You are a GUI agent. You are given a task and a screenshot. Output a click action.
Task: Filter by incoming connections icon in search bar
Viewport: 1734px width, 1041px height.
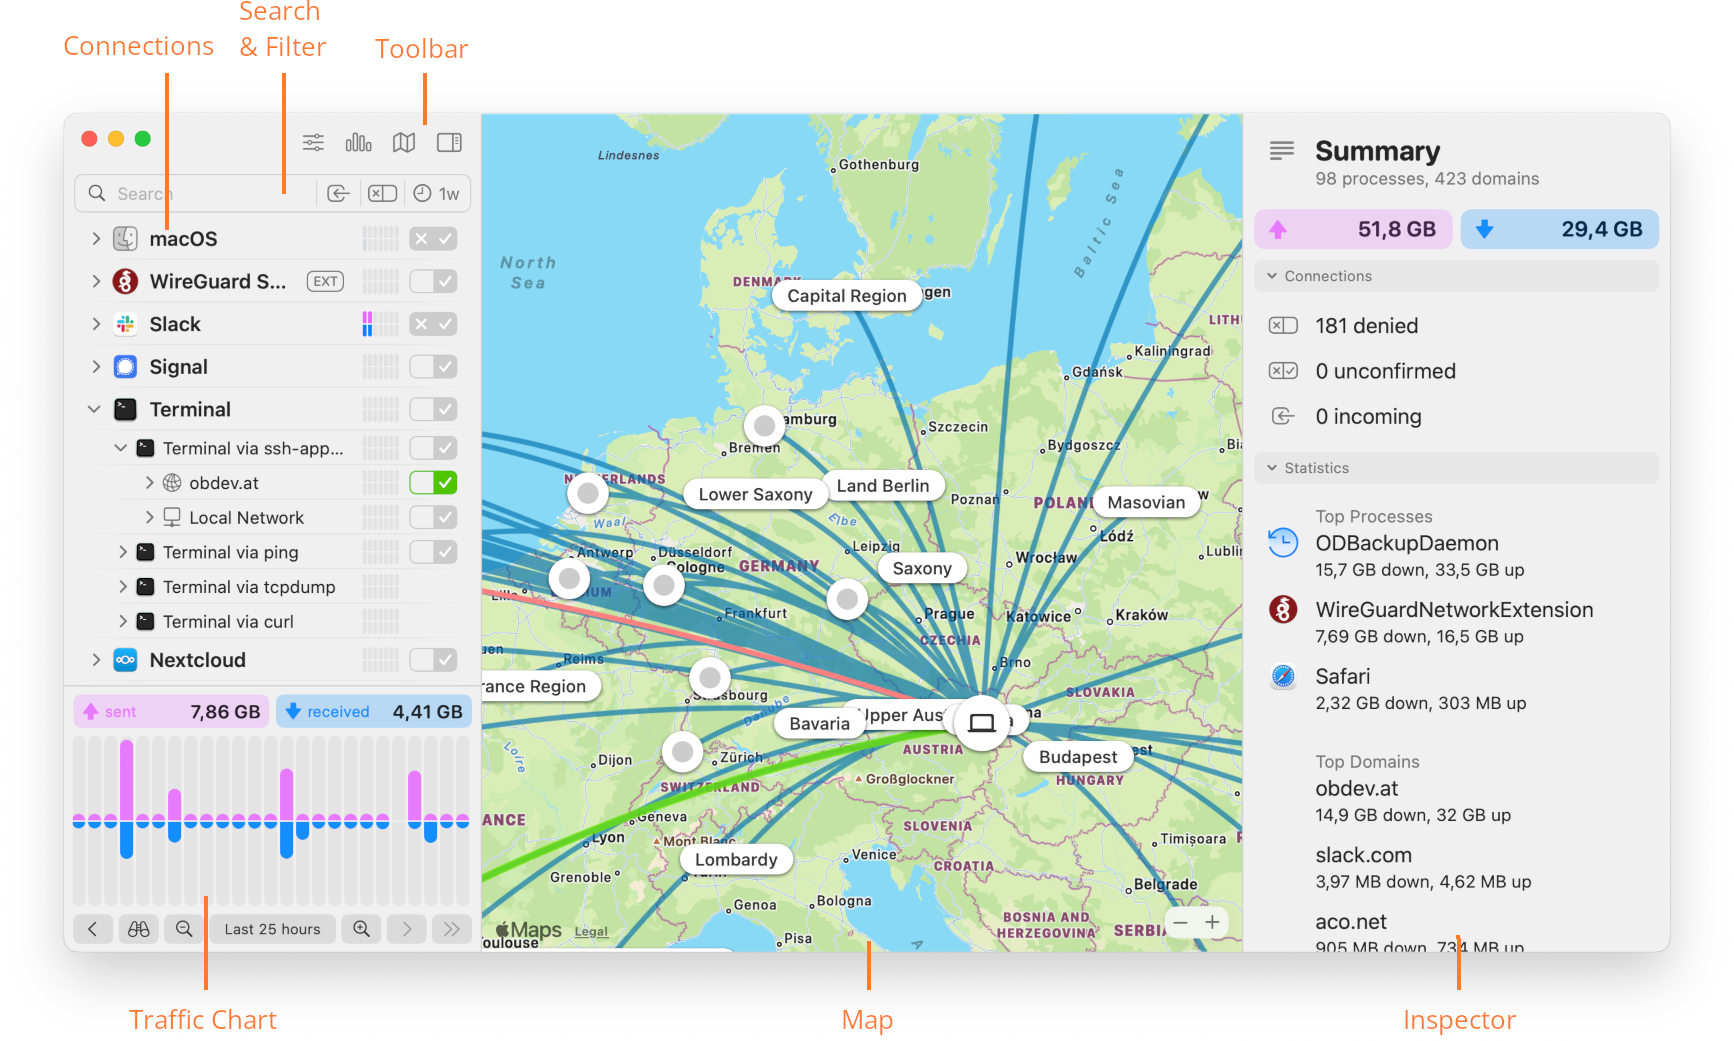(338, 193)
